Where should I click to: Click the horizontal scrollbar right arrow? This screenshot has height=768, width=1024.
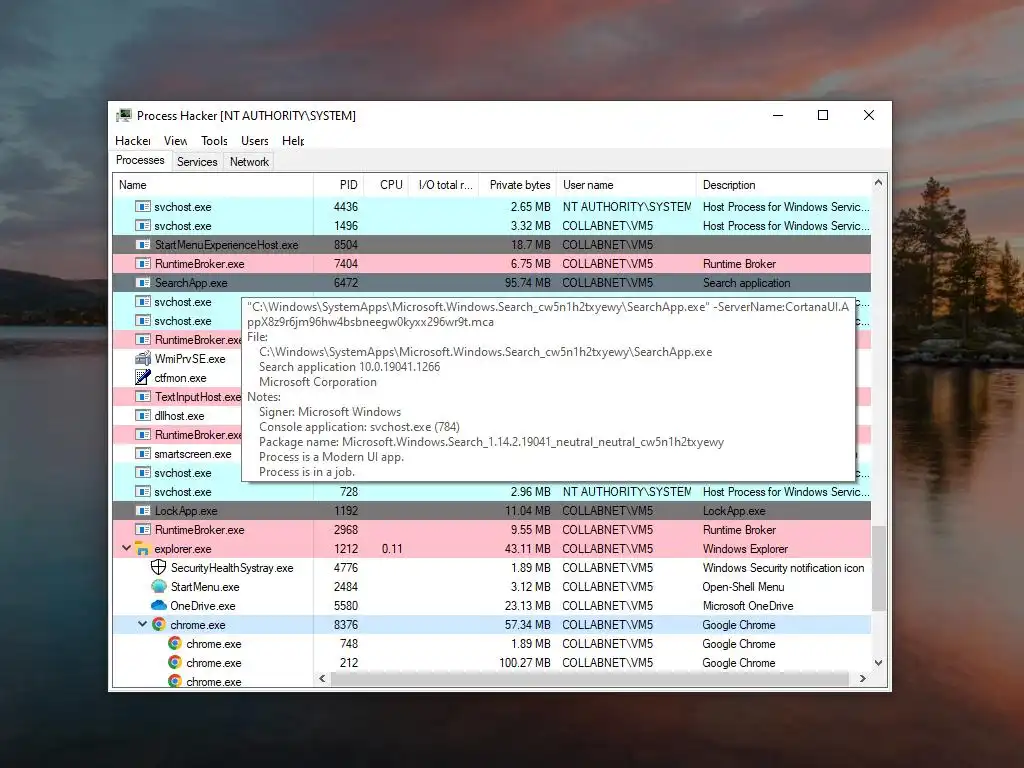863,679
